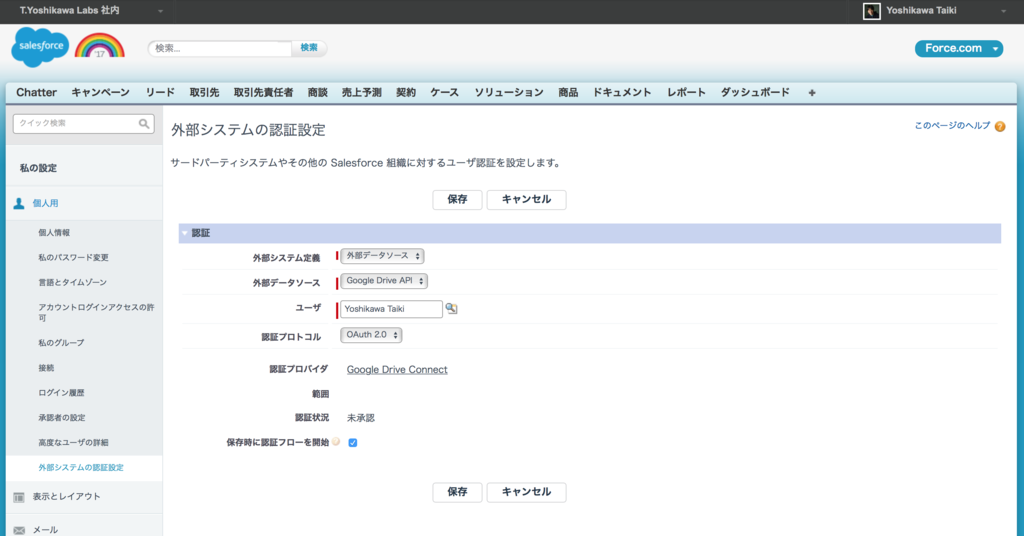This screenshot has width=1024, height=536.
Task: Open the レポート tab
Action: point(686,93)
